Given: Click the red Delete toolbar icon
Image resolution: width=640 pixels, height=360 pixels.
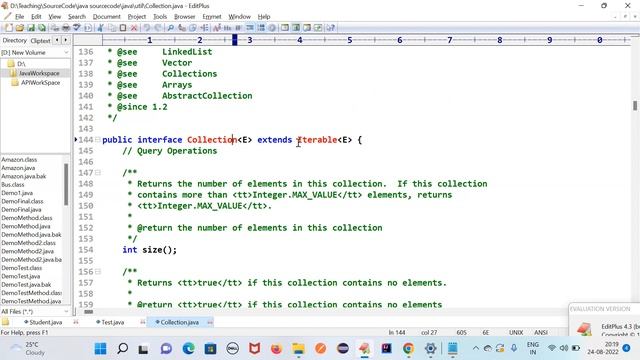Looking at the screenshot, I should tap(134, 28).
